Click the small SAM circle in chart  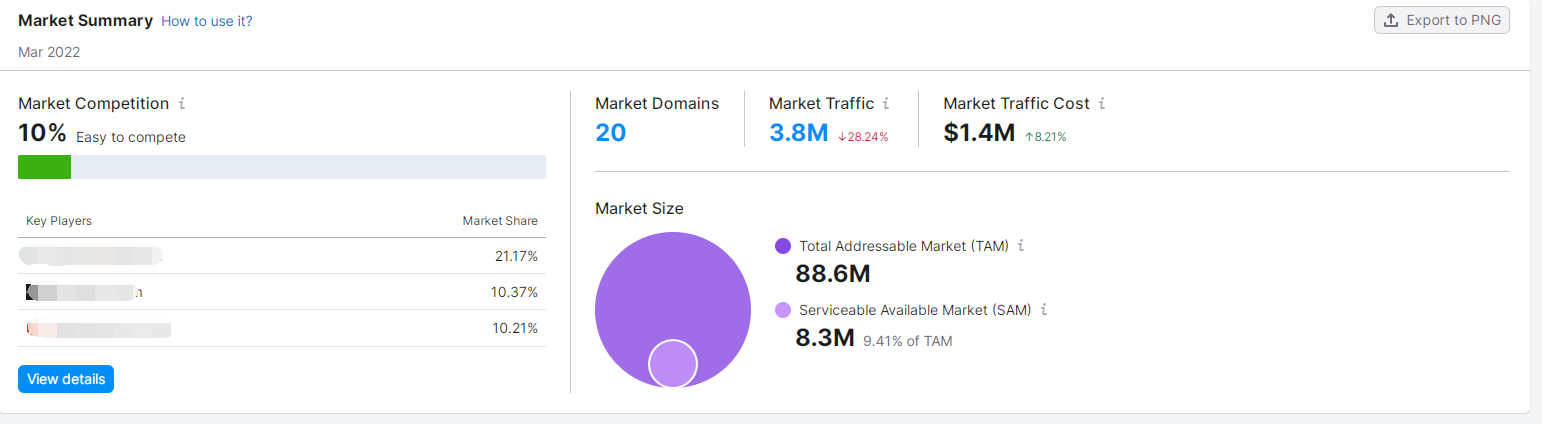pyautogui.click(x=673, y=363)
